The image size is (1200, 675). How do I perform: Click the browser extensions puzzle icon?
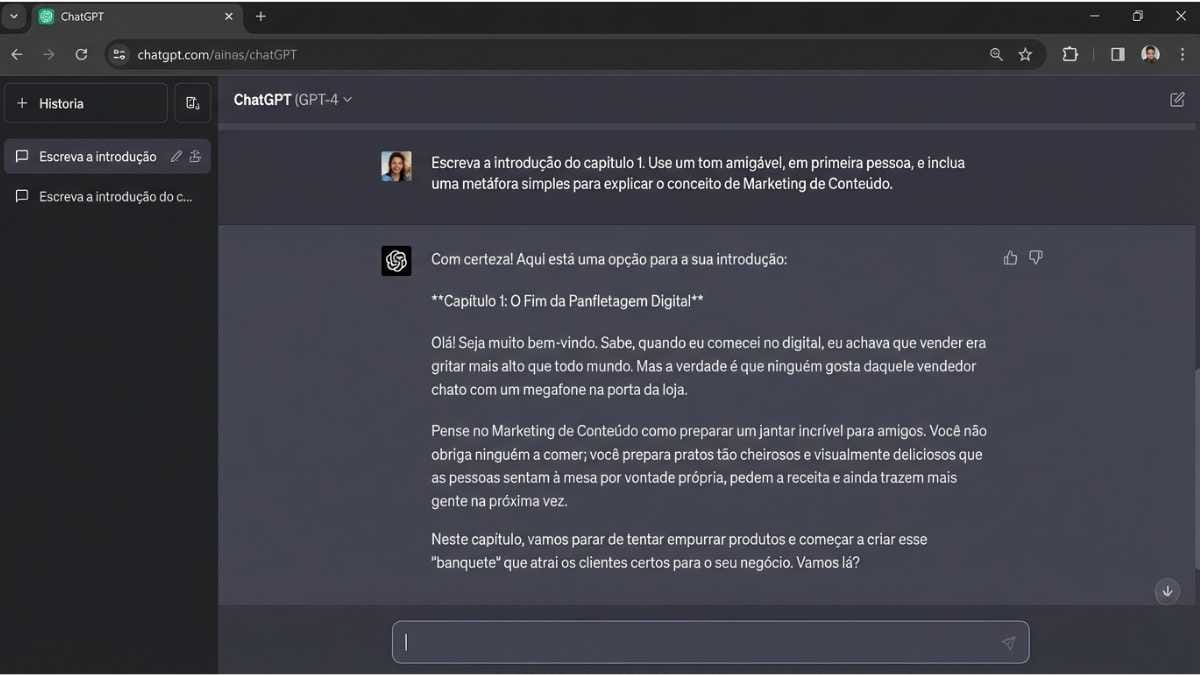(x=1070, y=54)
